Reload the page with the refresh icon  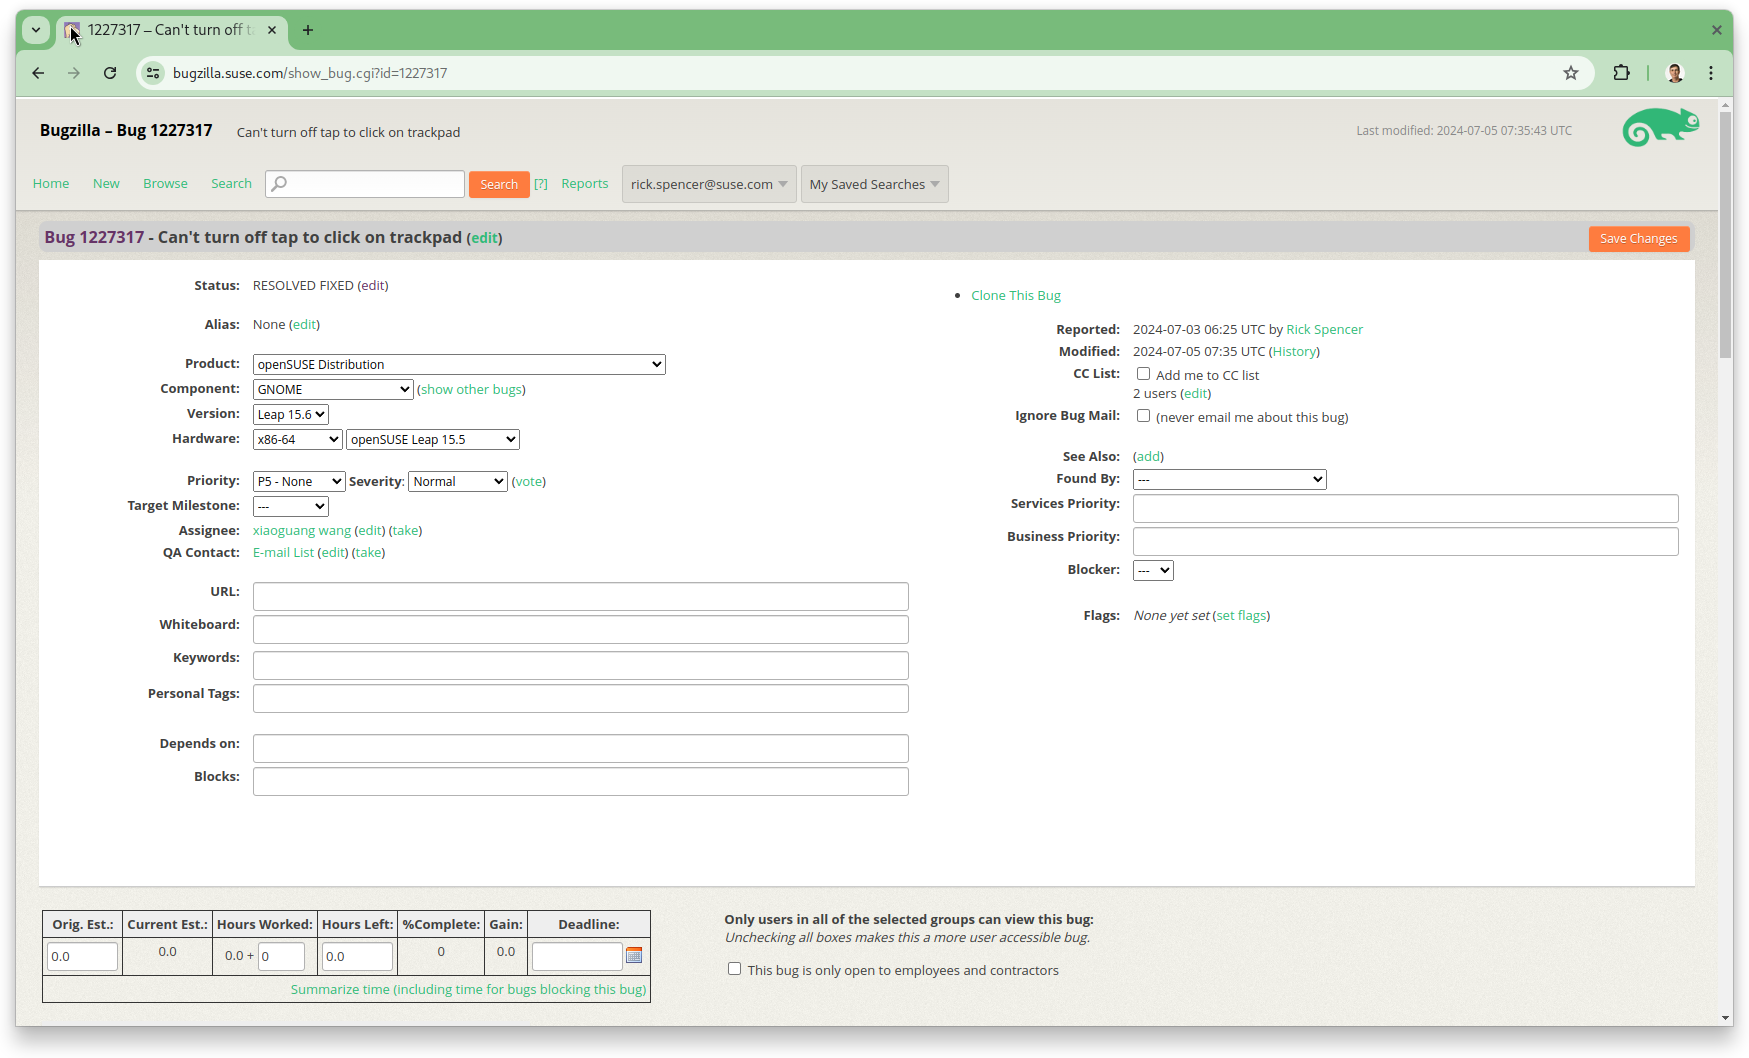(x=110, y=72)
